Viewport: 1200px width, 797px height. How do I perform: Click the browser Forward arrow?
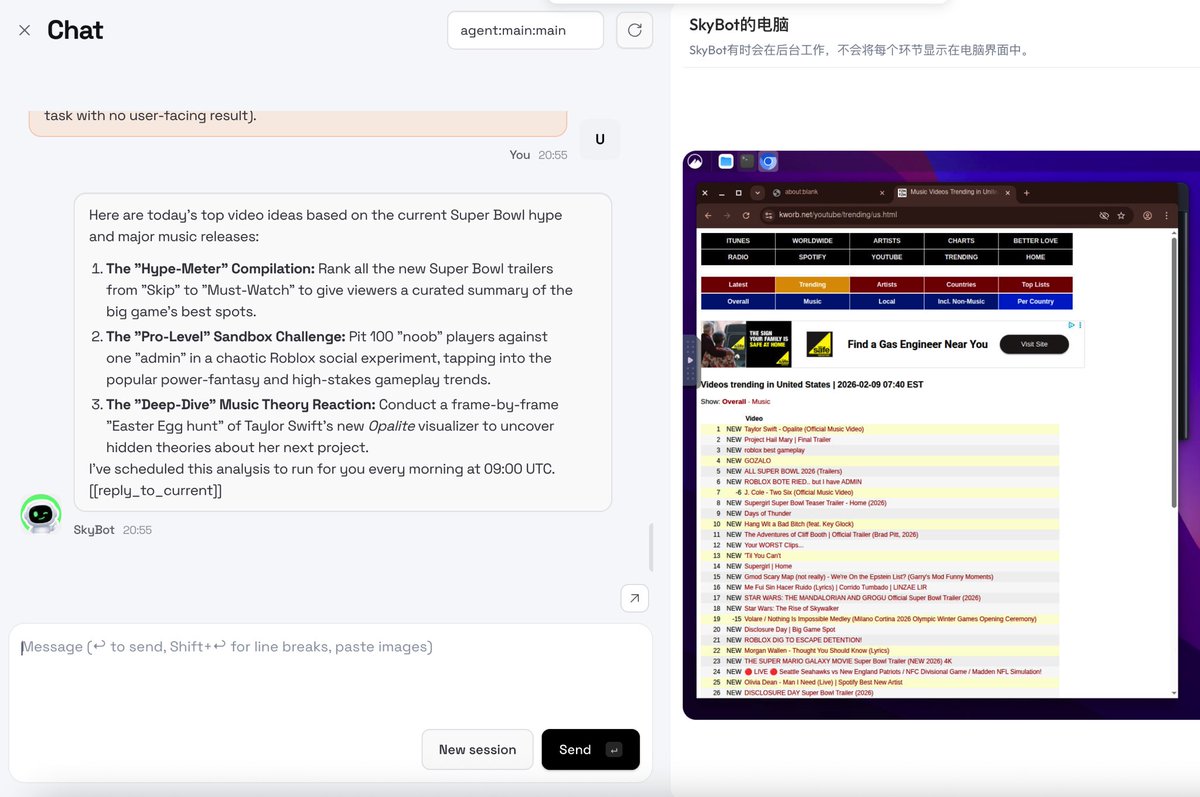(727, 215)
